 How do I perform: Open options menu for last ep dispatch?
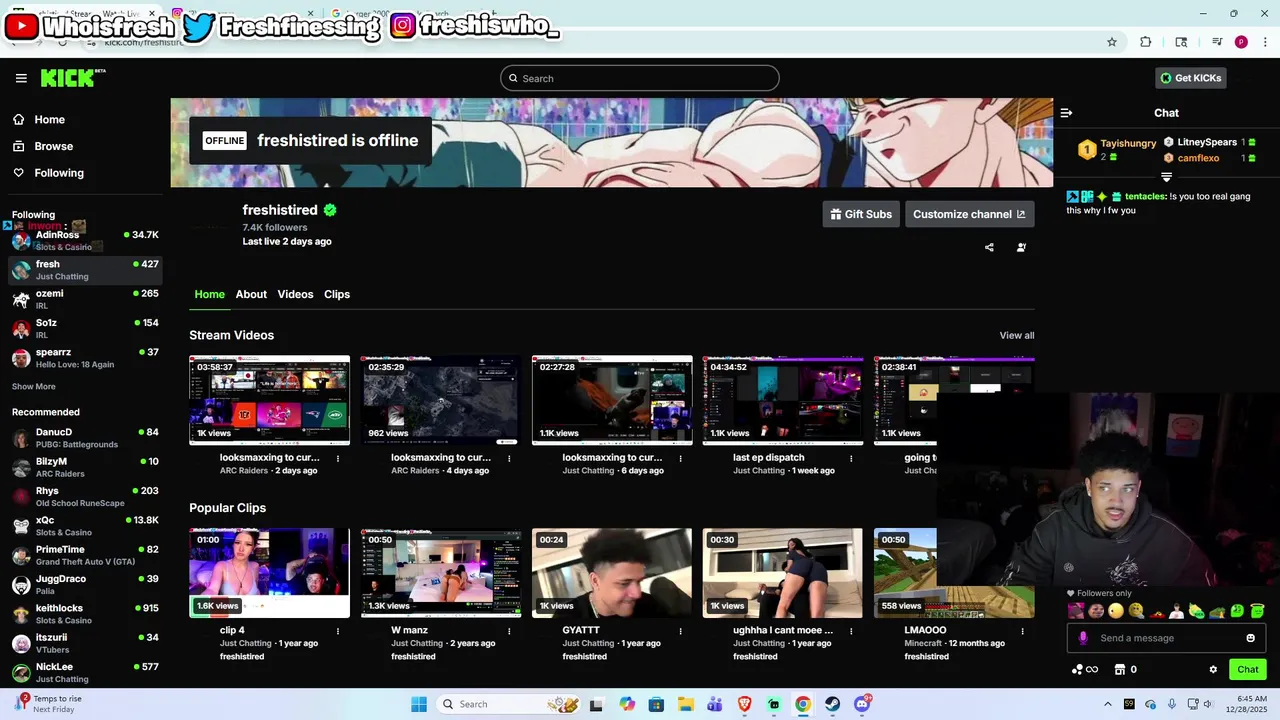(x=851, y=458)
